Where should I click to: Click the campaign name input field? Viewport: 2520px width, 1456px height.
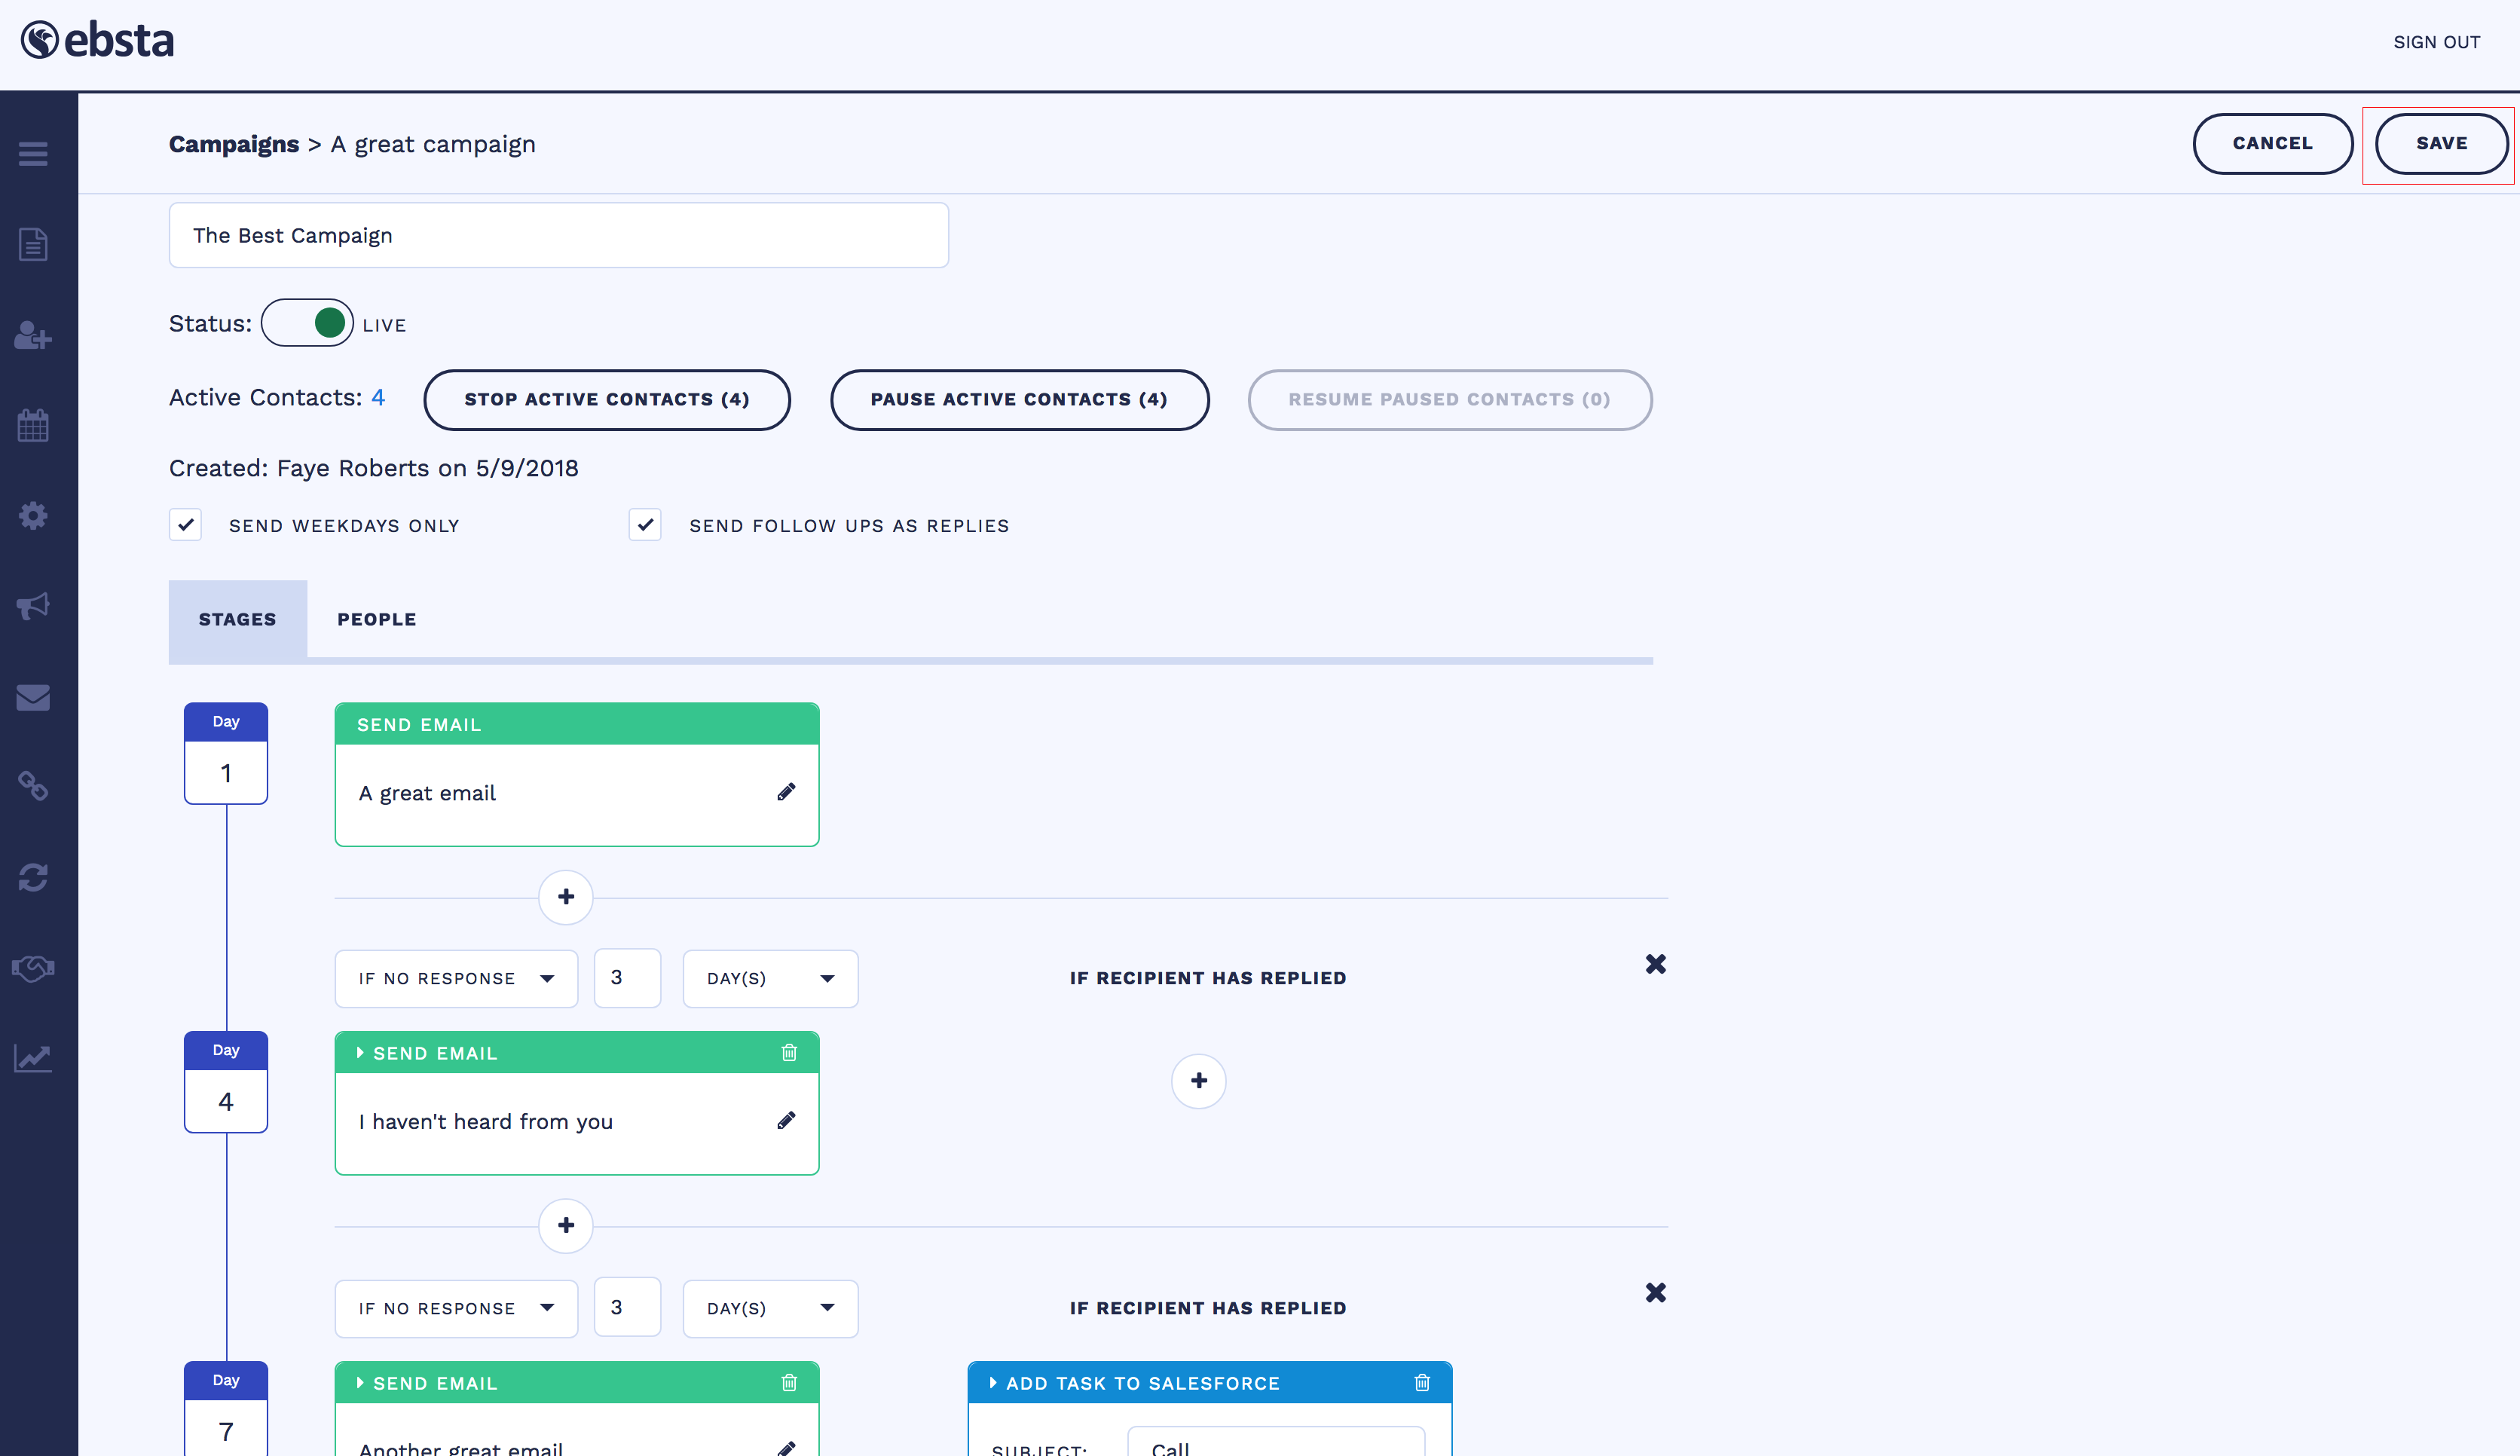pos(558,235)
